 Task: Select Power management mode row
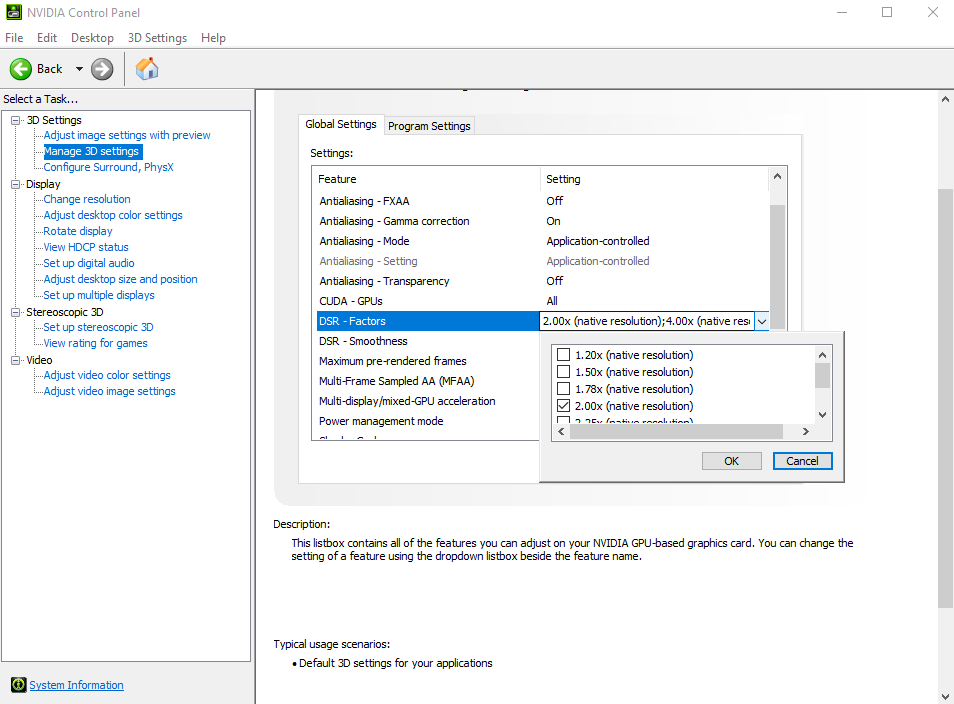[428, 421]
